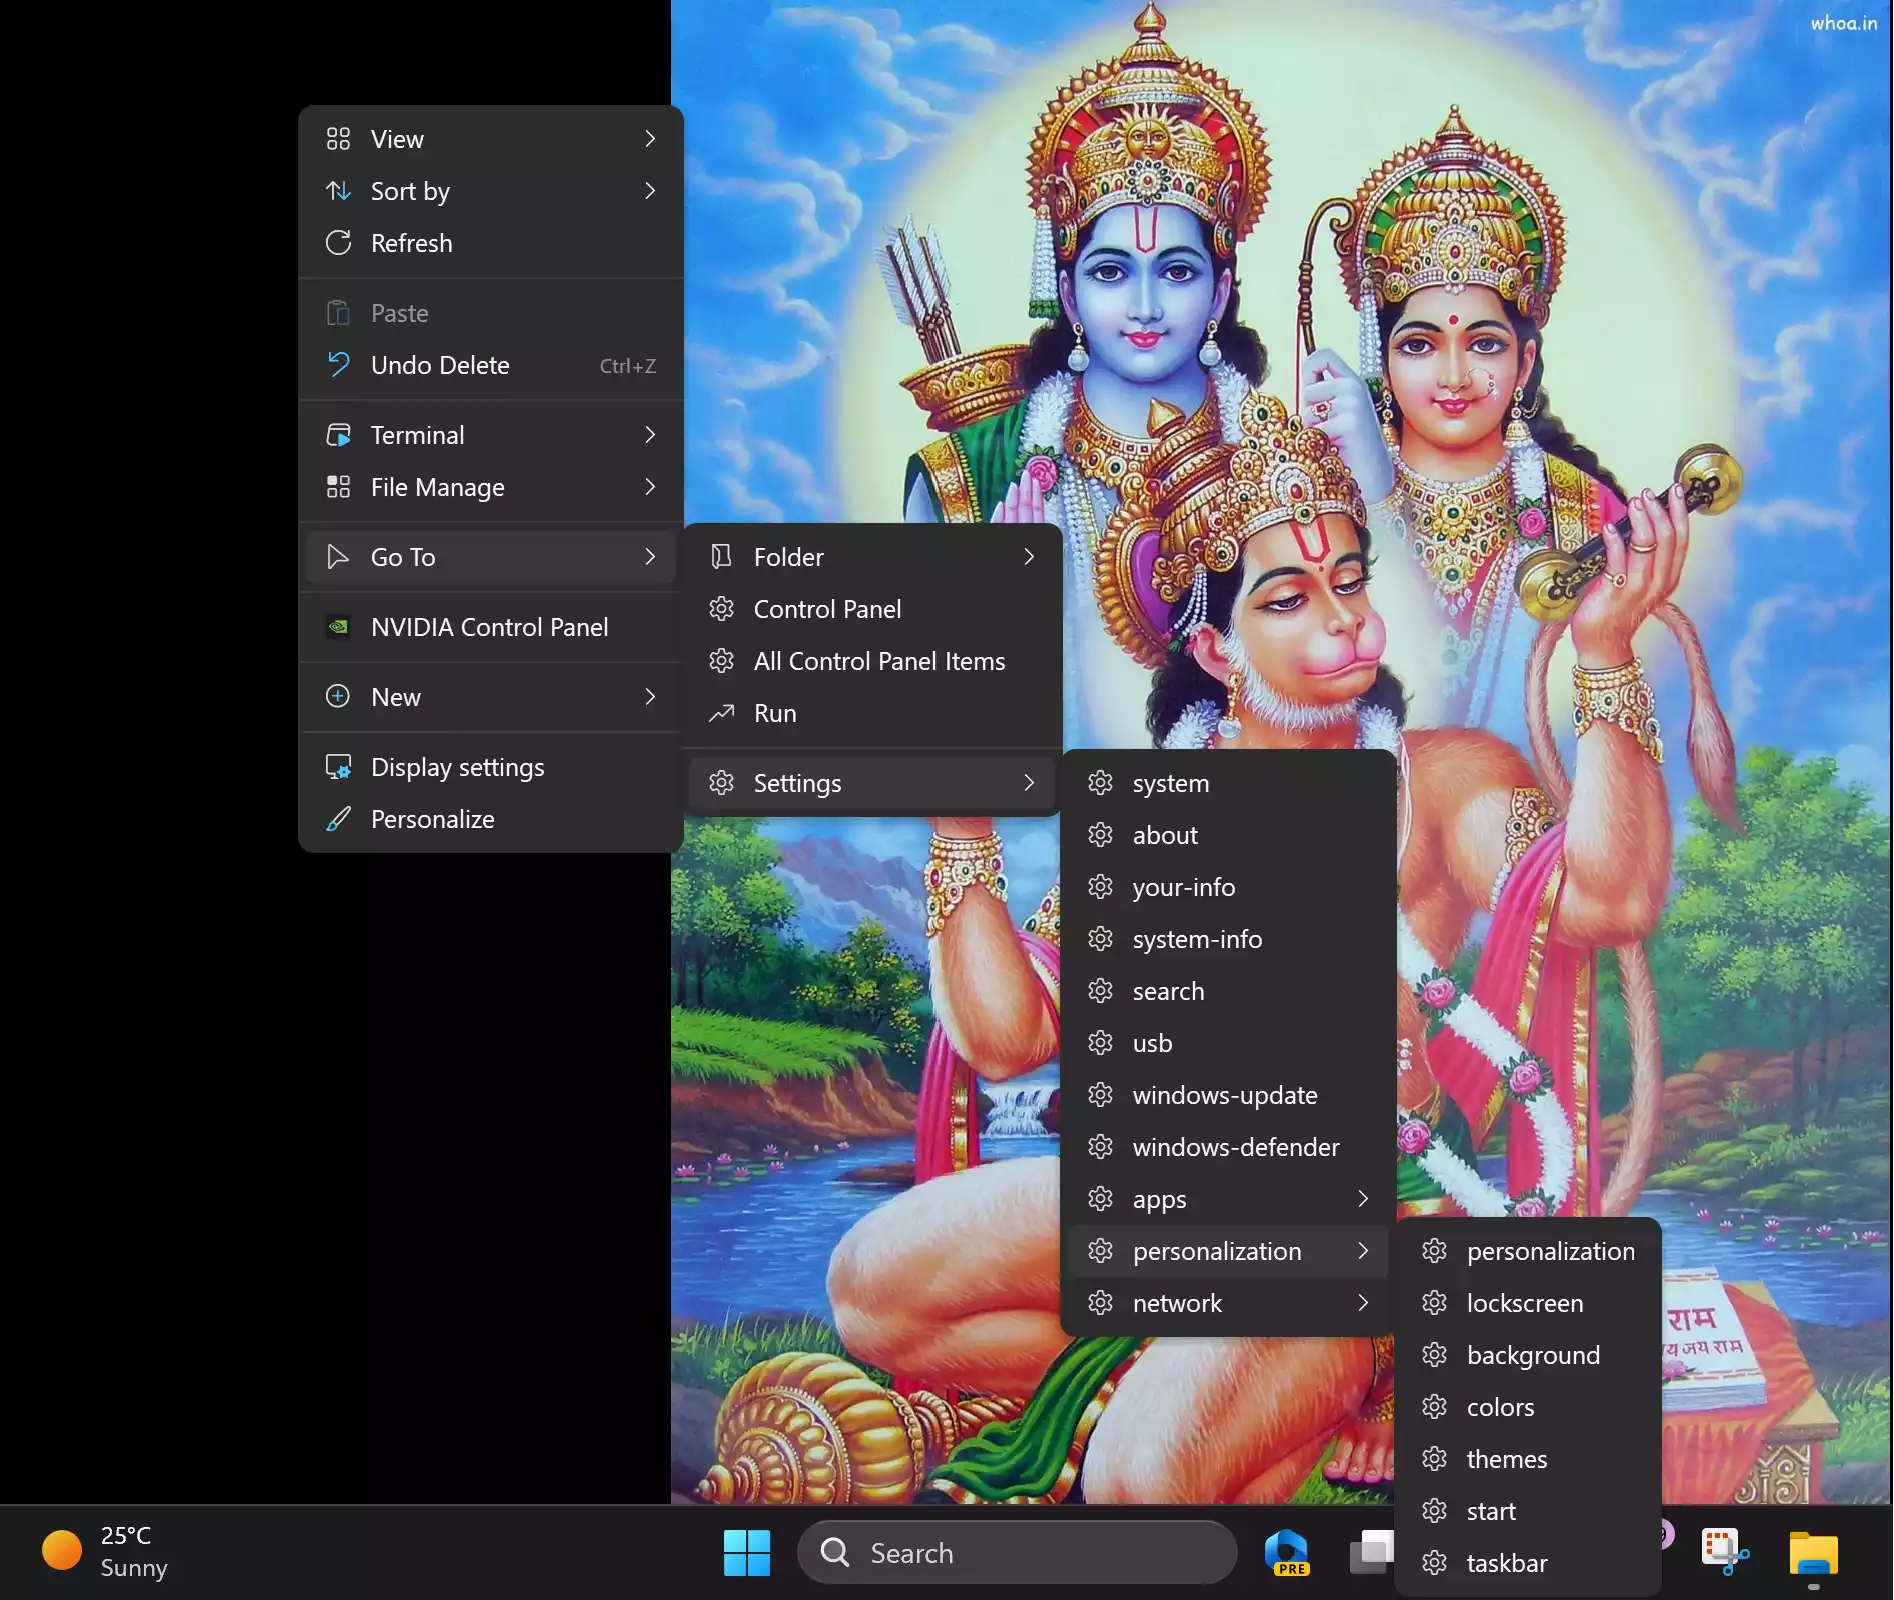Open windows-update settings
1894x1600 pixels.
(x=1225, y=1095)
